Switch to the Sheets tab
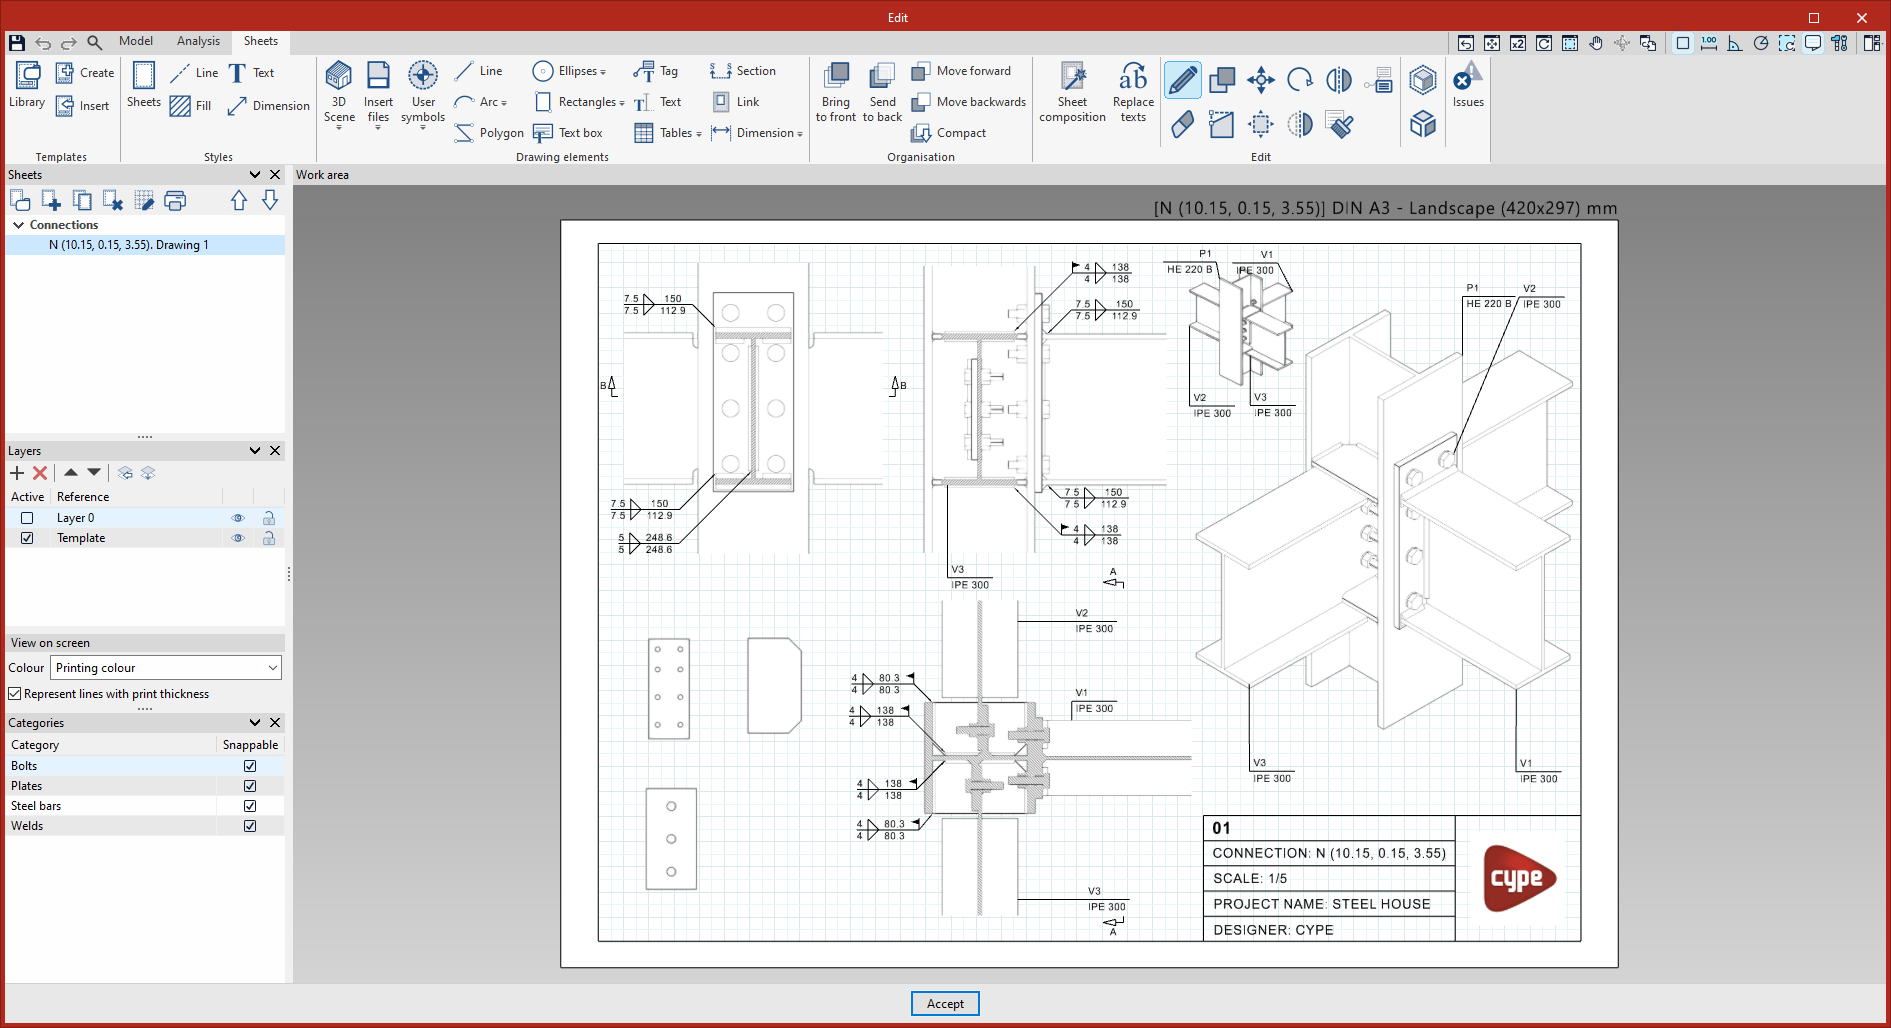This screenshot has width=1891, height=1028. pyautogui.click(x=261, y=41)
